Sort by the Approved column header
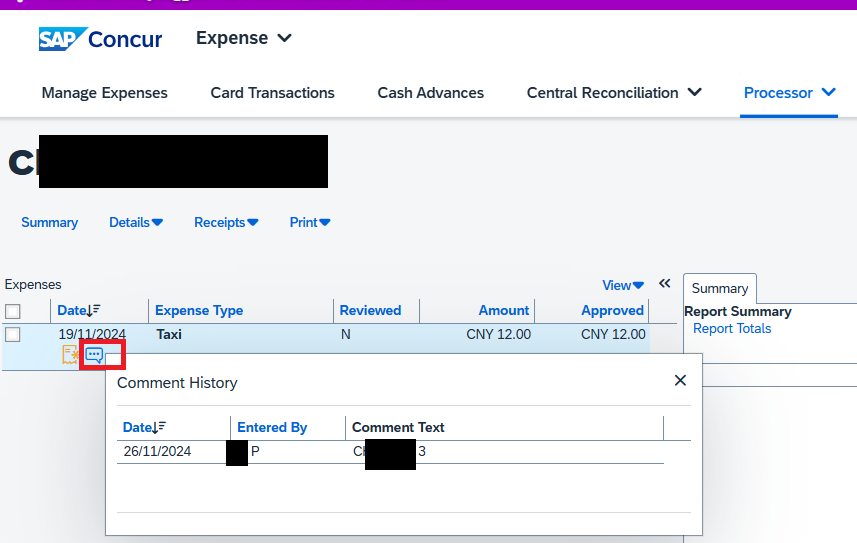 pos(612,311)
